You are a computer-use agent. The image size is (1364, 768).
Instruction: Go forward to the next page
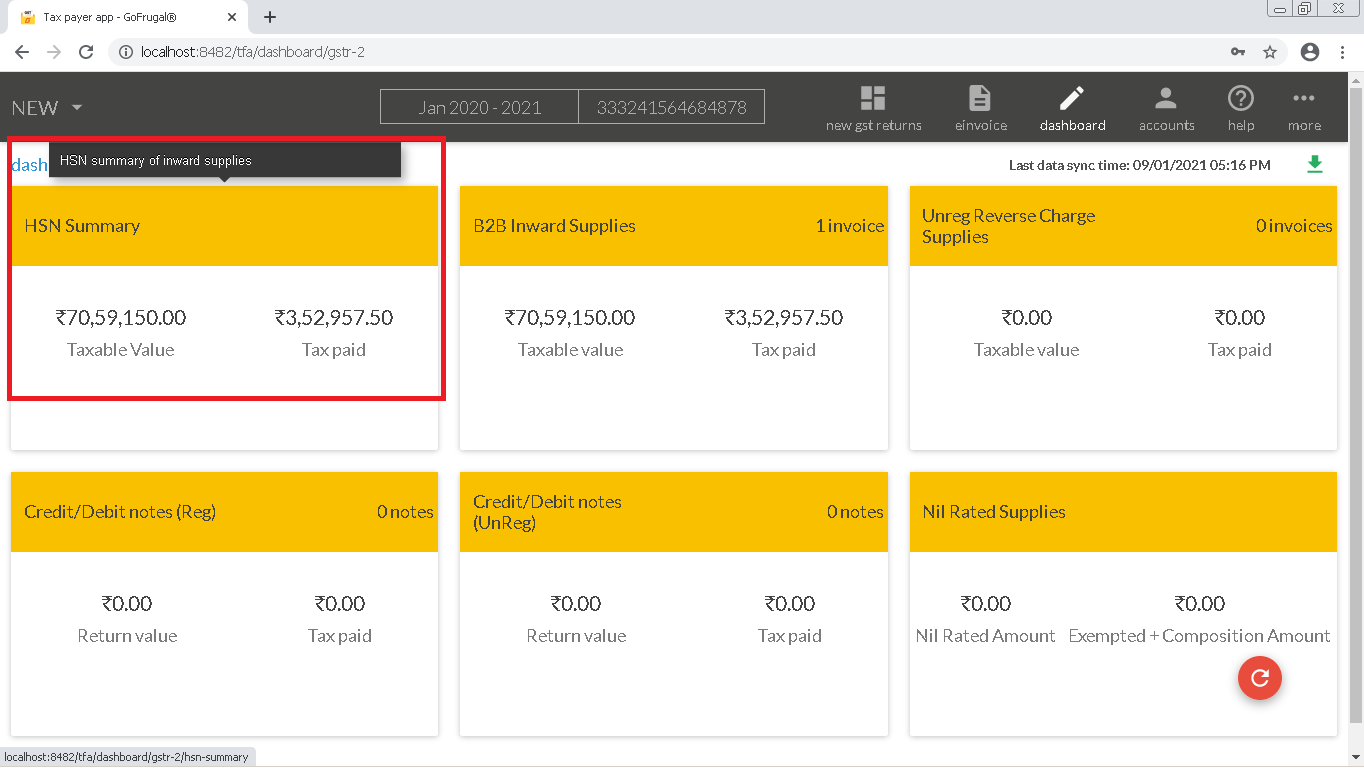(54, 52)
